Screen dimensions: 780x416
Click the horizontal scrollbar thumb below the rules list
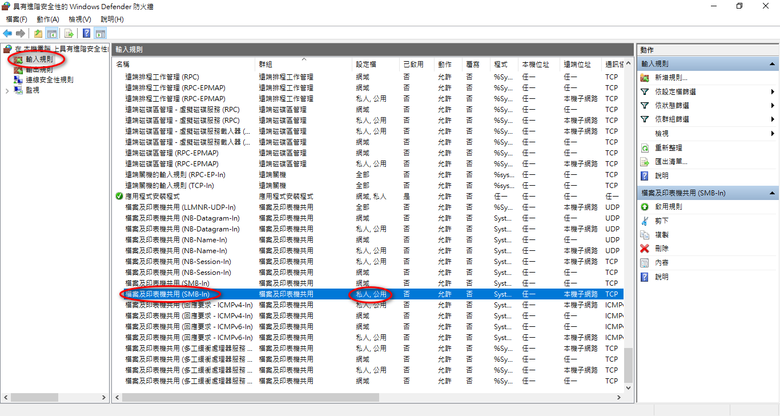pos(250,398)
